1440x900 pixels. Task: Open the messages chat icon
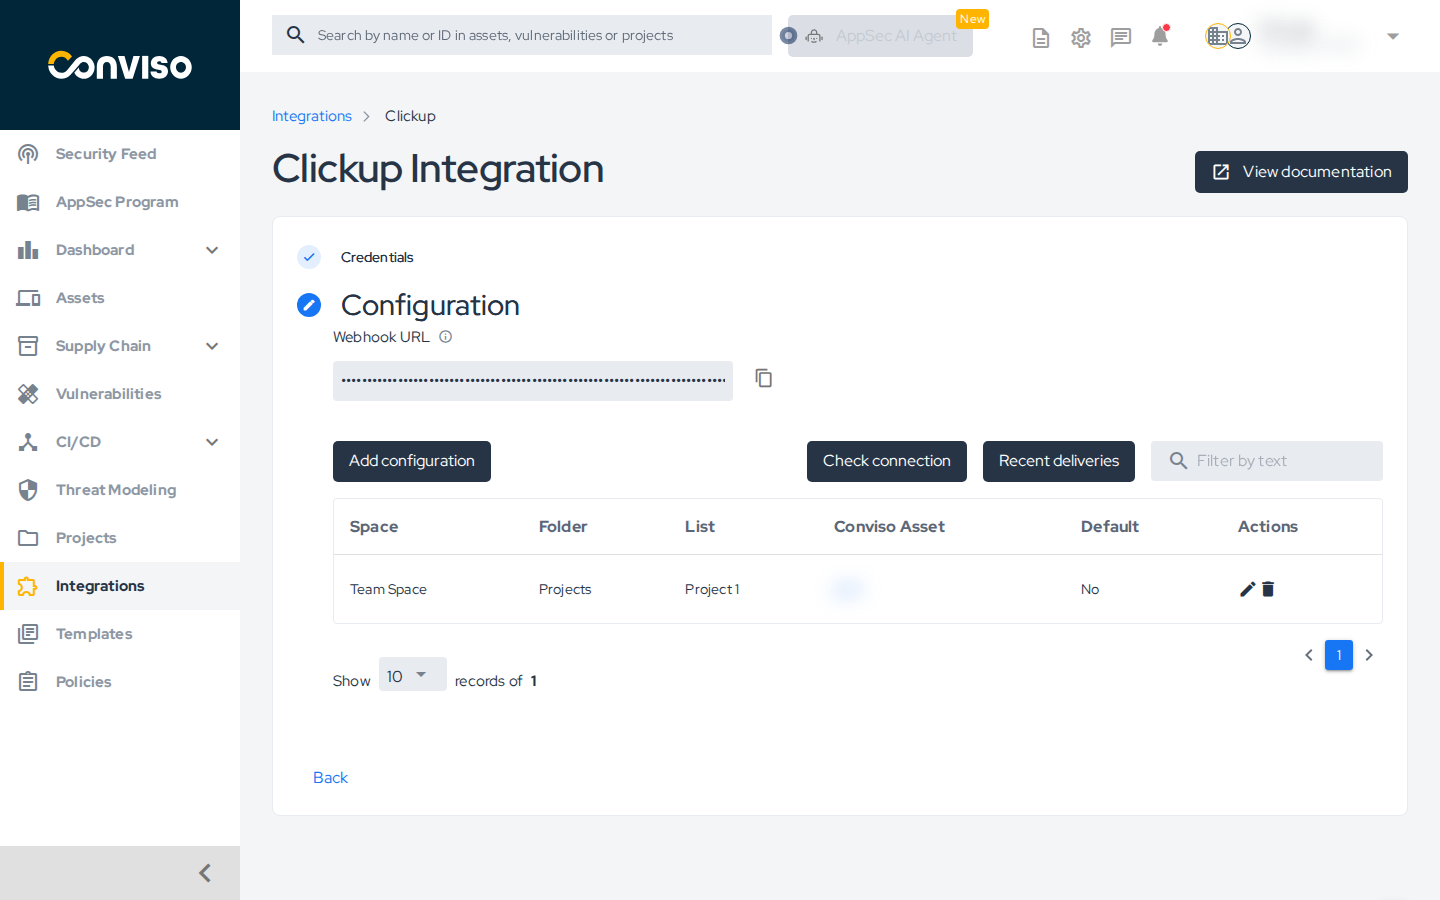1121,38
